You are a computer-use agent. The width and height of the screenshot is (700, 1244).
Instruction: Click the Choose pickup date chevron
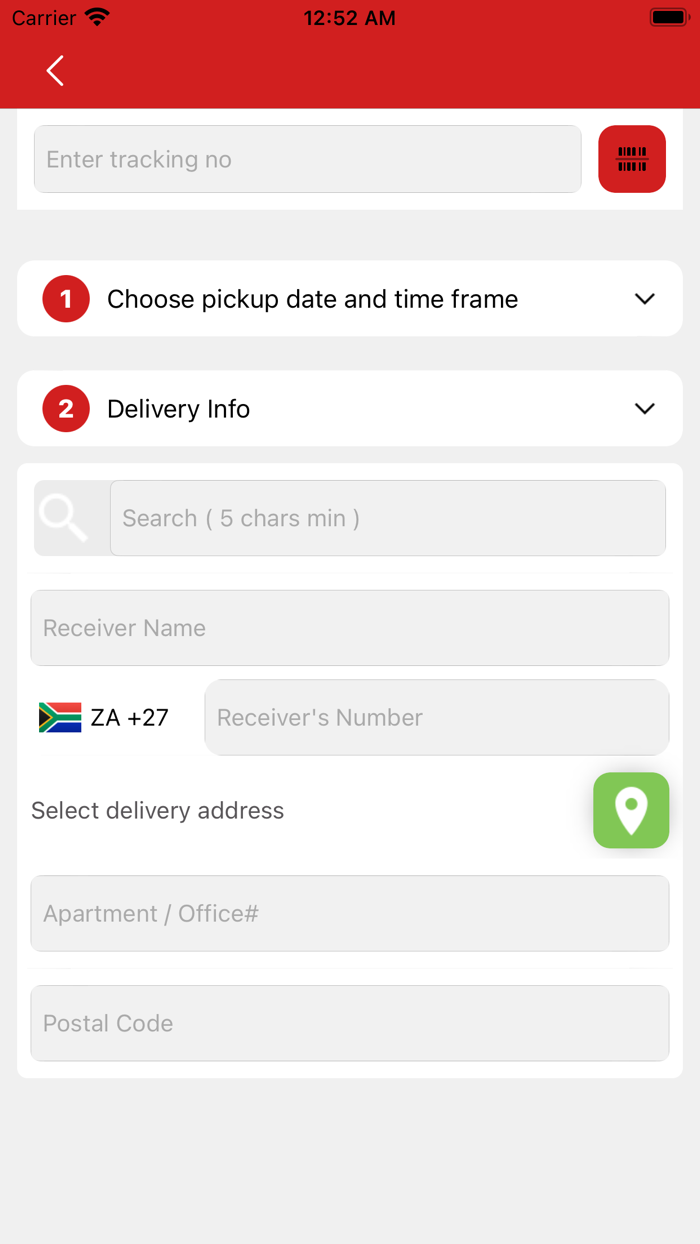[645, 298]
